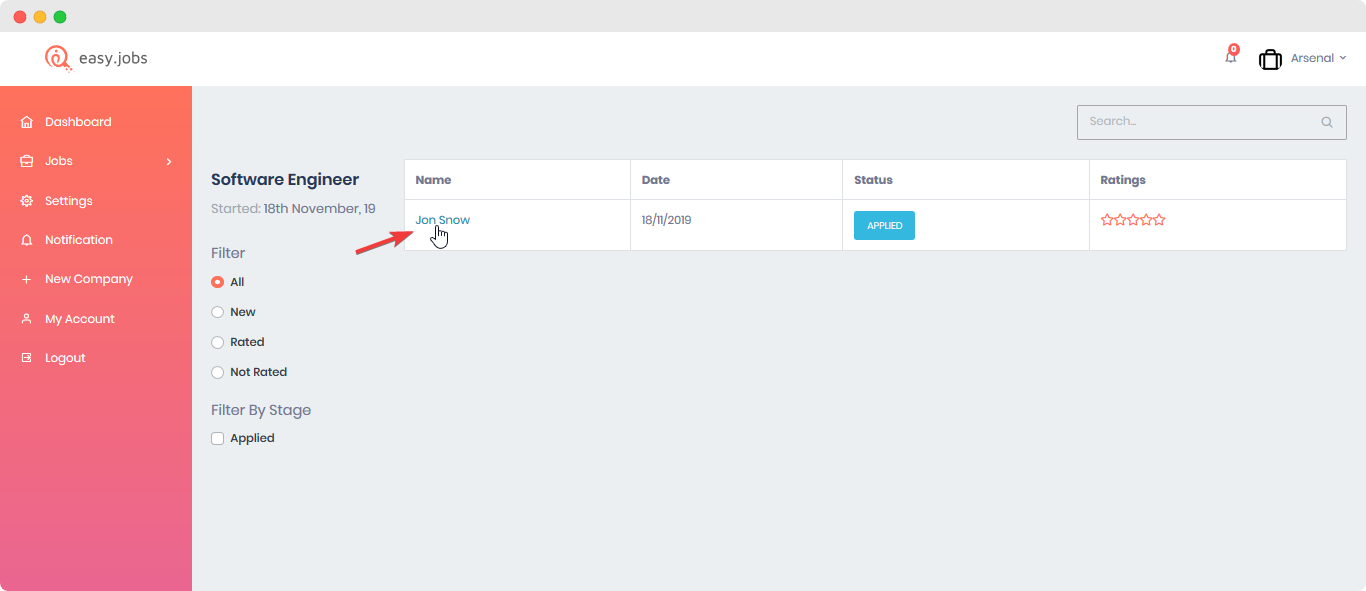
Task: Click the plus icon beside New Company
Action: [x=27, y=279]
